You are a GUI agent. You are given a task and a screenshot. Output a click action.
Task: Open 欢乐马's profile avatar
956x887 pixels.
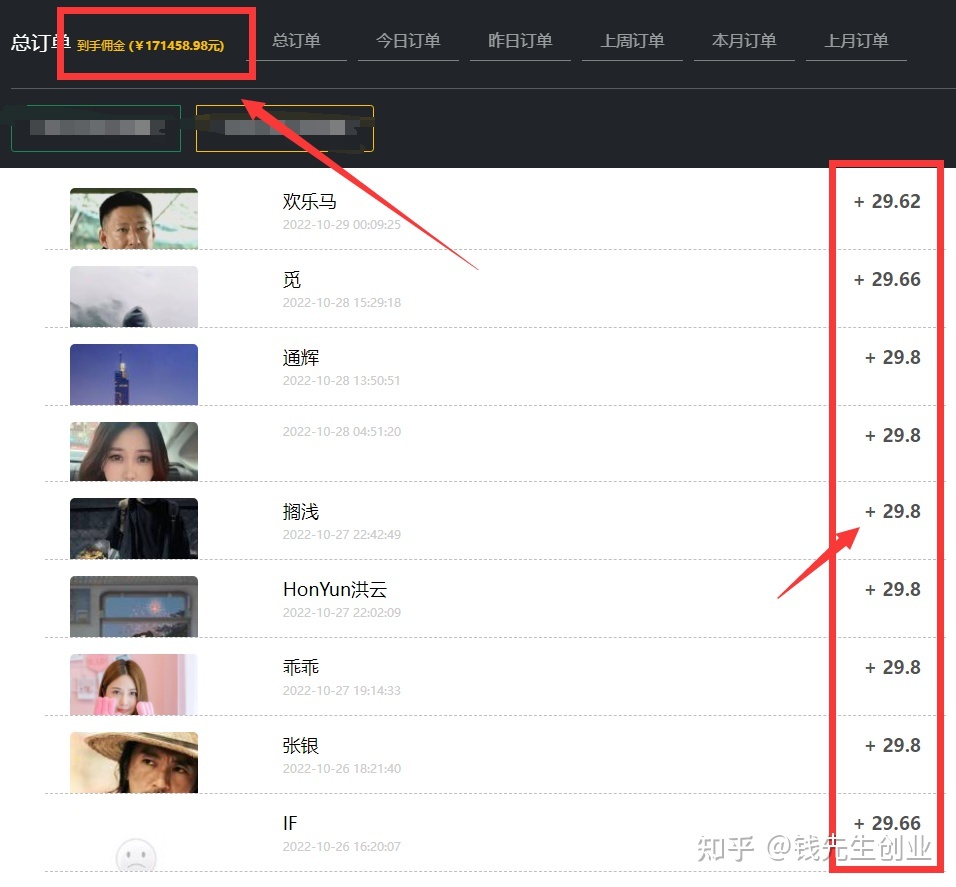coord(134,218)
